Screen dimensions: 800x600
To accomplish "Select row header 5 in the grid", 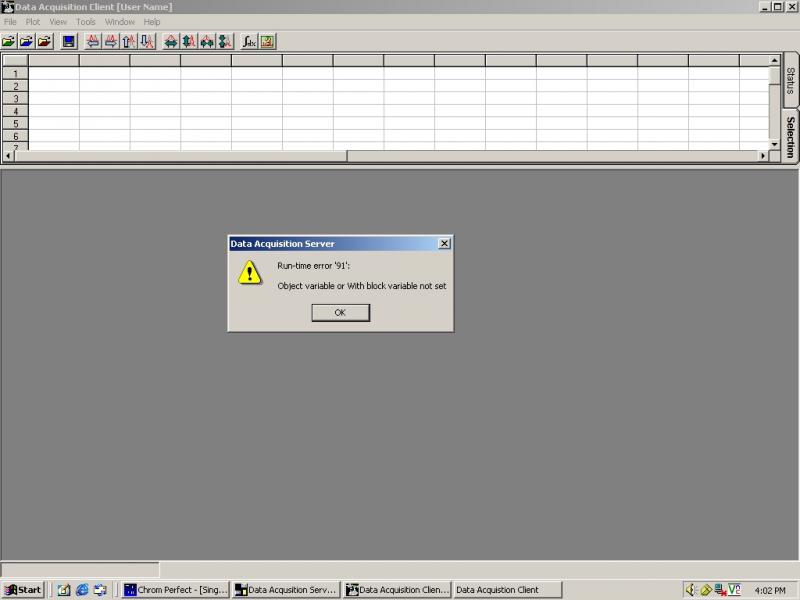I will 15,123.
